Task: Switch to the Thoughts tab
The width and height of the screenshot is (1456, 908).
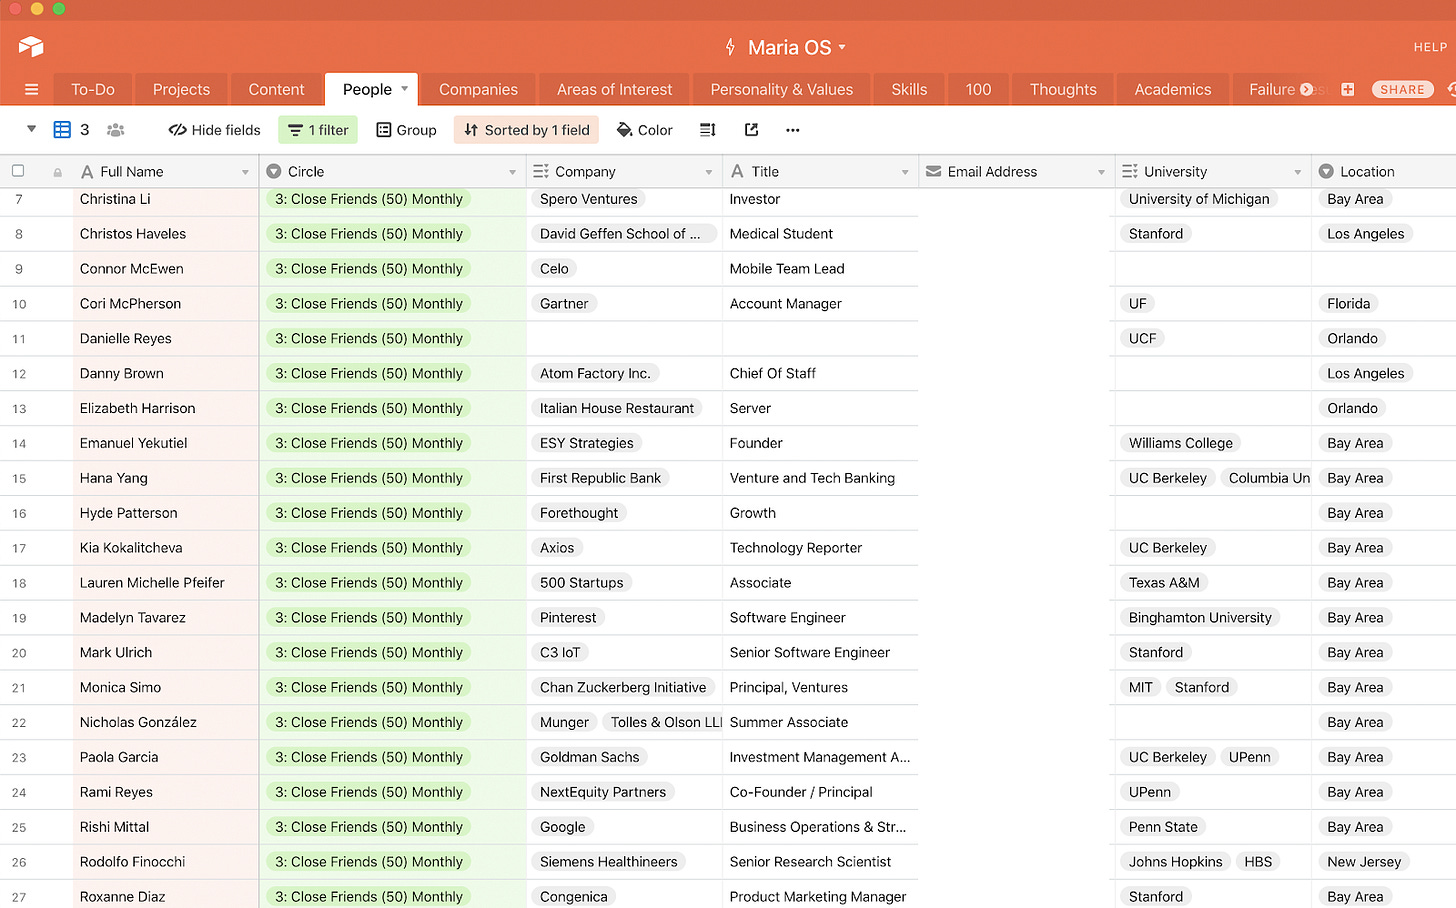Action: [1063, 89]
